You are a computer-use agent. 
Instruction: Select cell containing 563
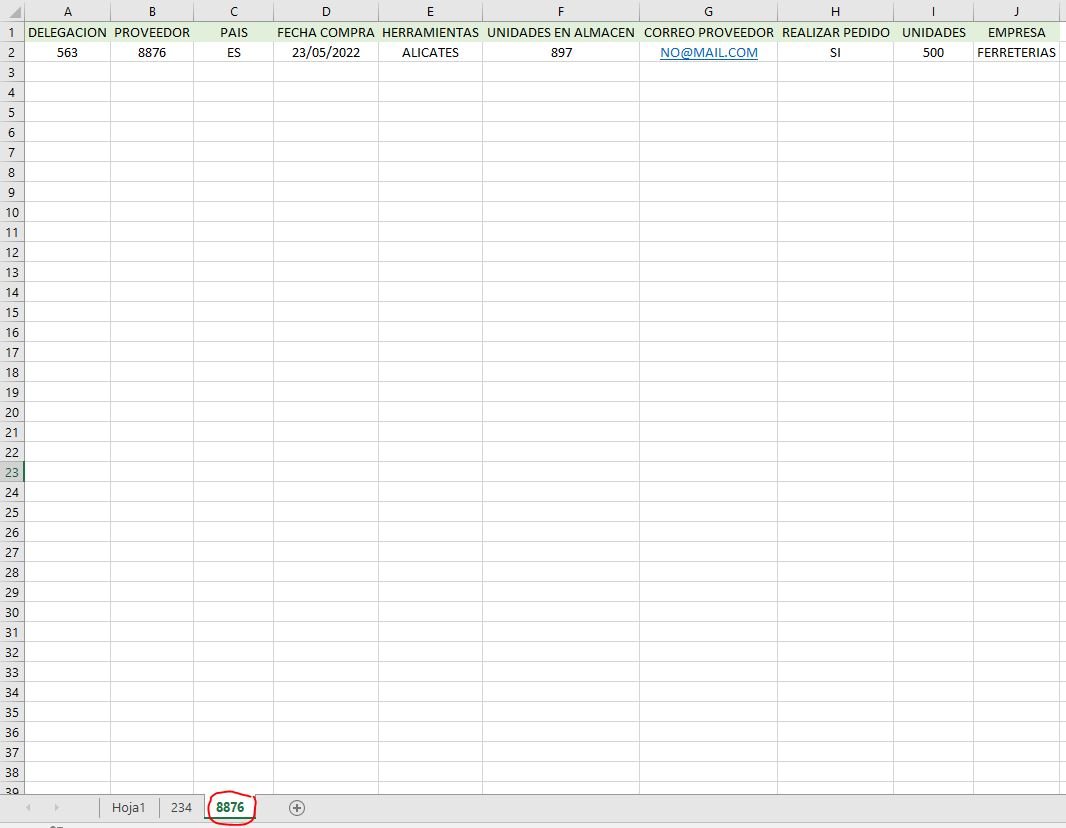tap(67, 52)
